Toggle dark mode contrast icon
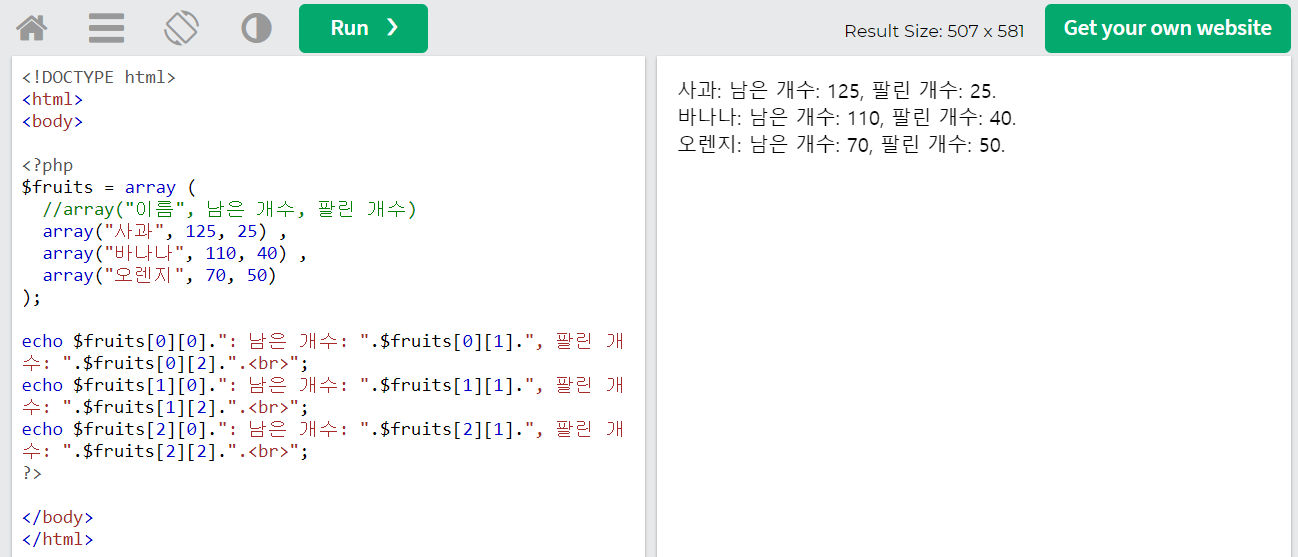The image size is (1298, 557). click(256, 28)
